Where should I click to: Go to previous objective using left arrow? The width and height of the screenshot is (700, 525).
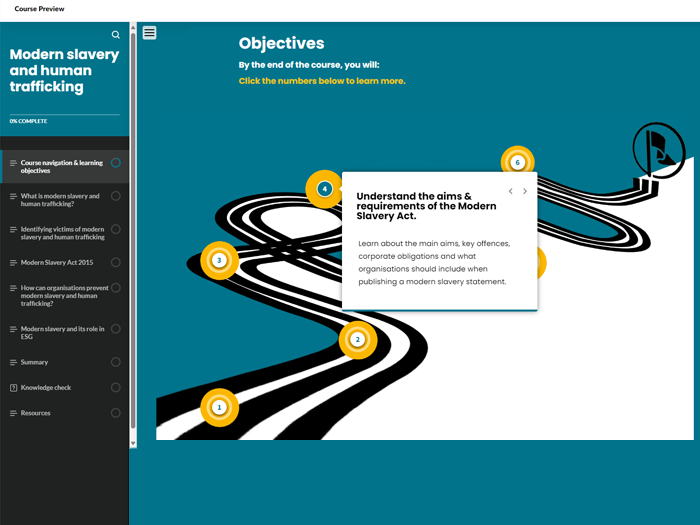coord(511,191)
